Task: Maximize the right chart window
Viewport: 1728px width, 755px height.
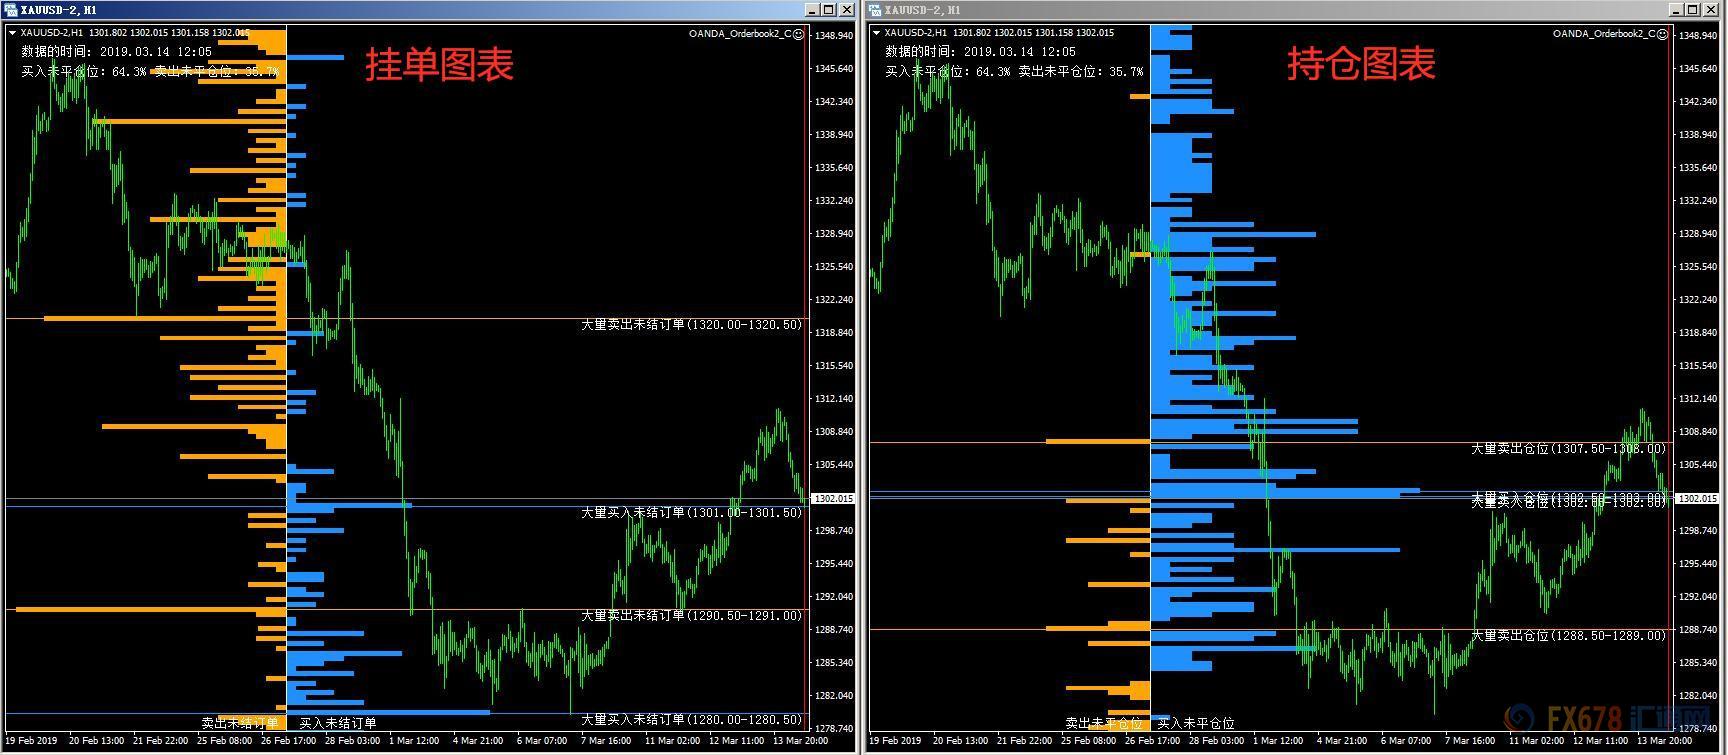Action: [x=1692, y=10]
